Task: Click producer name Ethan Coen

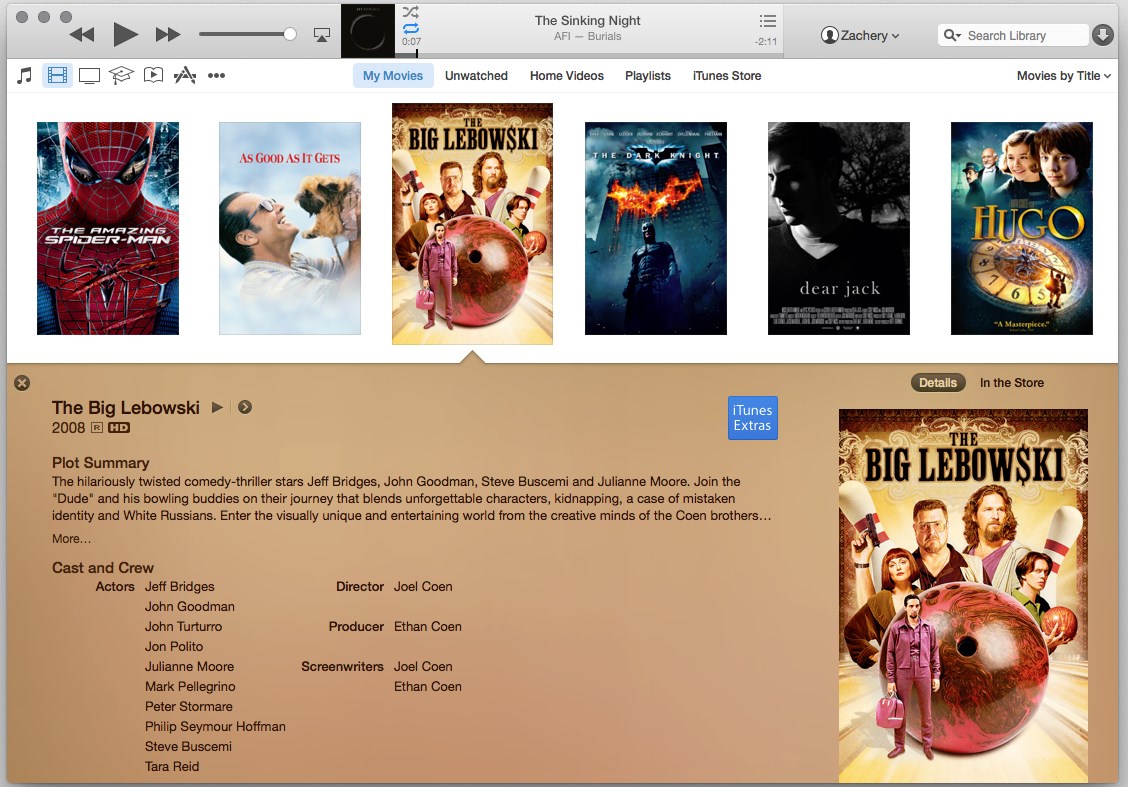Action: [x=427, y=627]
